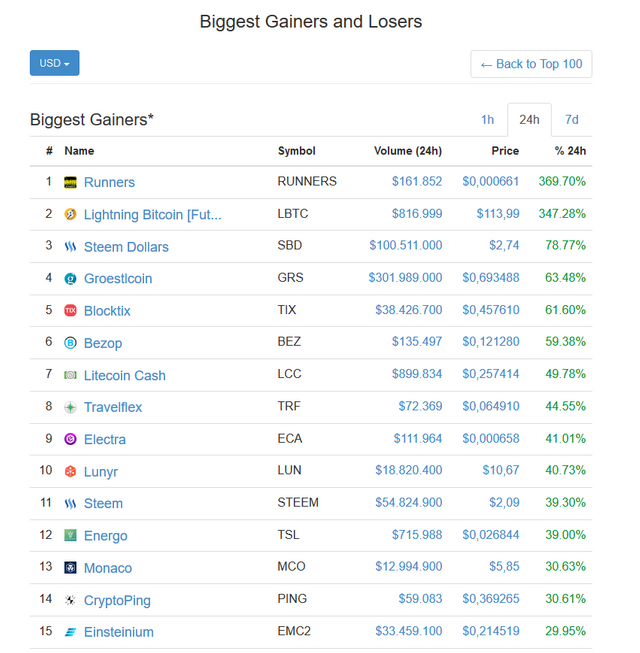The width and height of the screenshot is (640, 653).
Task: Click the Travelflex logo icon
Action: click(70, 407)
